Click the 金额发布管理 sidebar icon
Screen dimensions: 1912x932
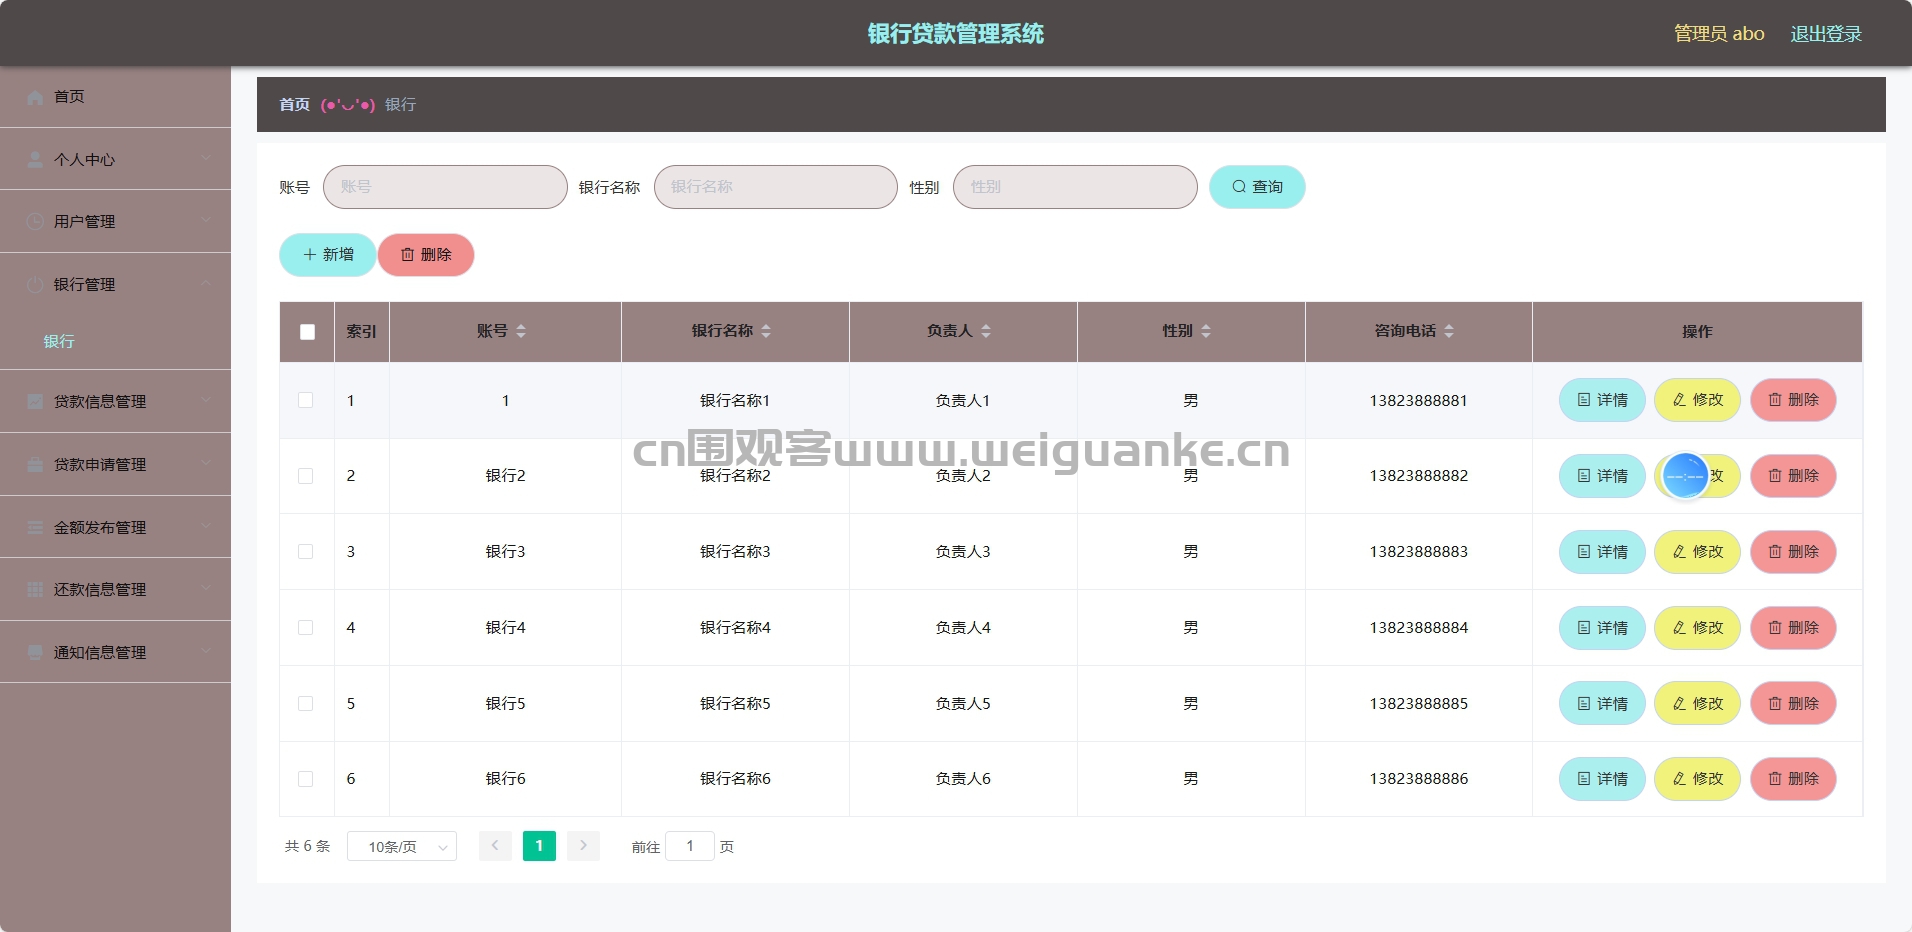(x=35, y=527)
